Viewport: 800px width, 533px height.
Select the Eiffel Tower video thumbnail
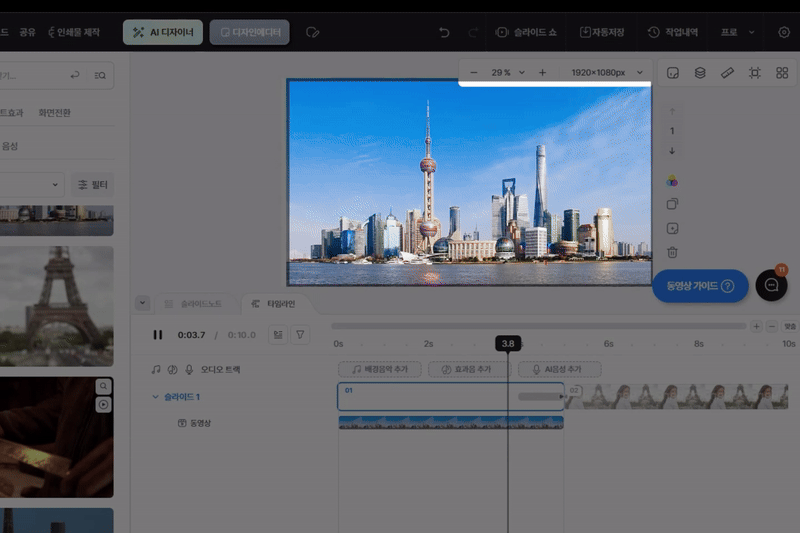(x=56, y=298)
